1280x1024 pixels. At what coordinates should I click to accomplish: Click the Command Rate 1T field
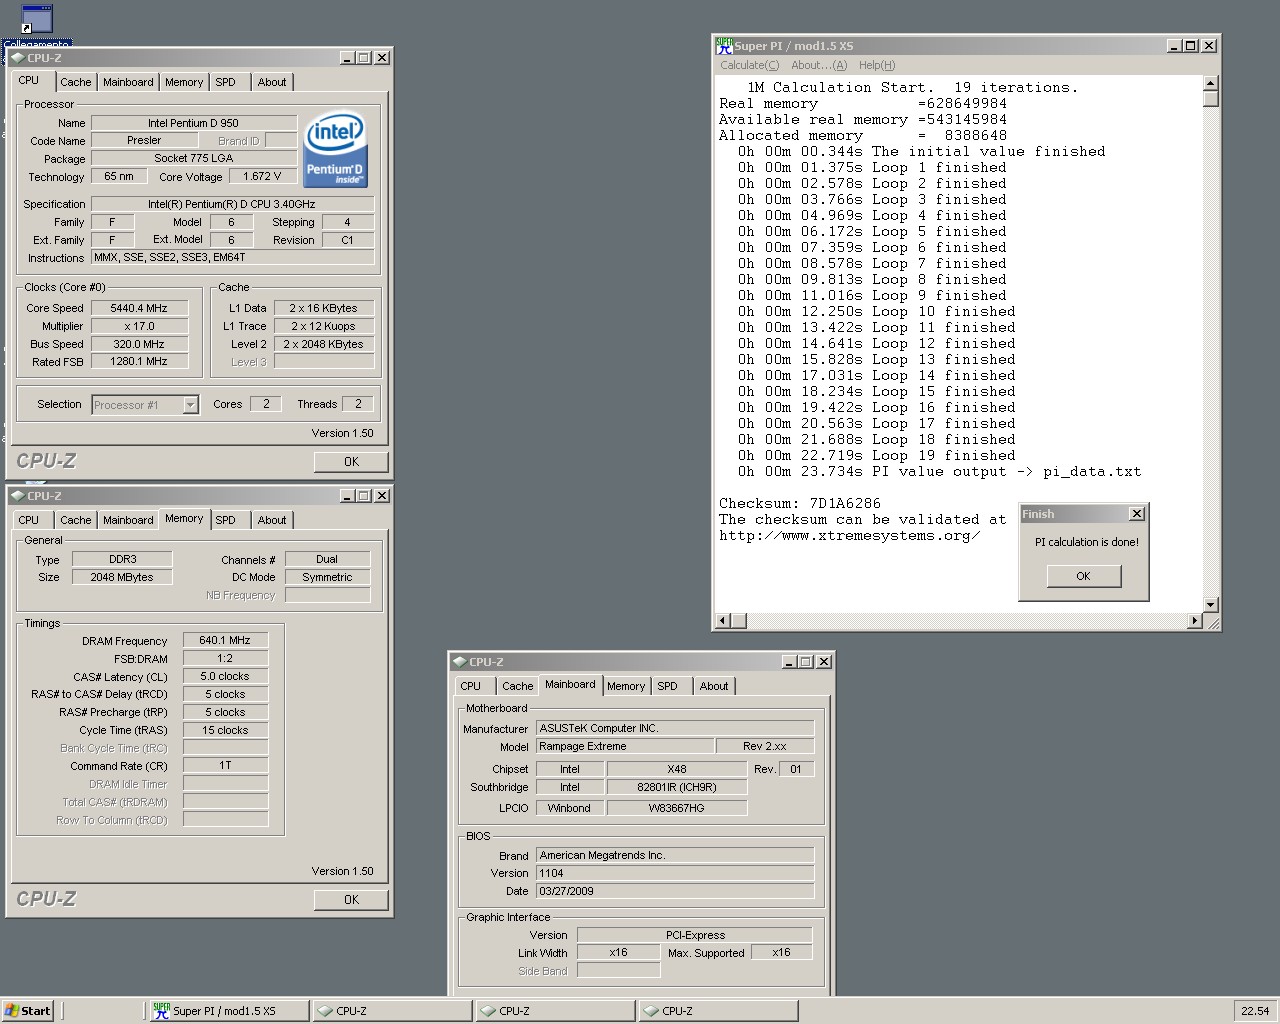(225, 766)
